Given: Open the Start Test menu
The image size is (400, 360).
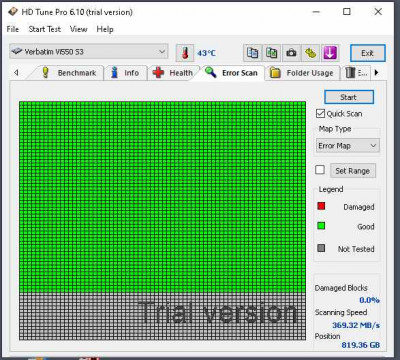Looking at the screenshot, I should 45,29.
